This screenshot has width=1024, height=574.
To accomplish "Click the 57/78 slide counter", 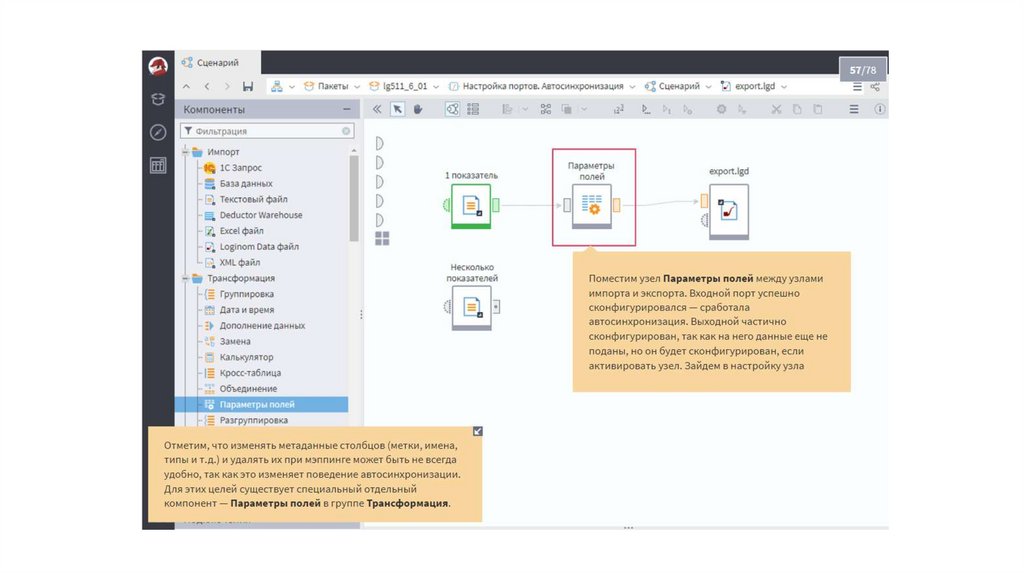I will pyautogui.click(x=863, y=70).
